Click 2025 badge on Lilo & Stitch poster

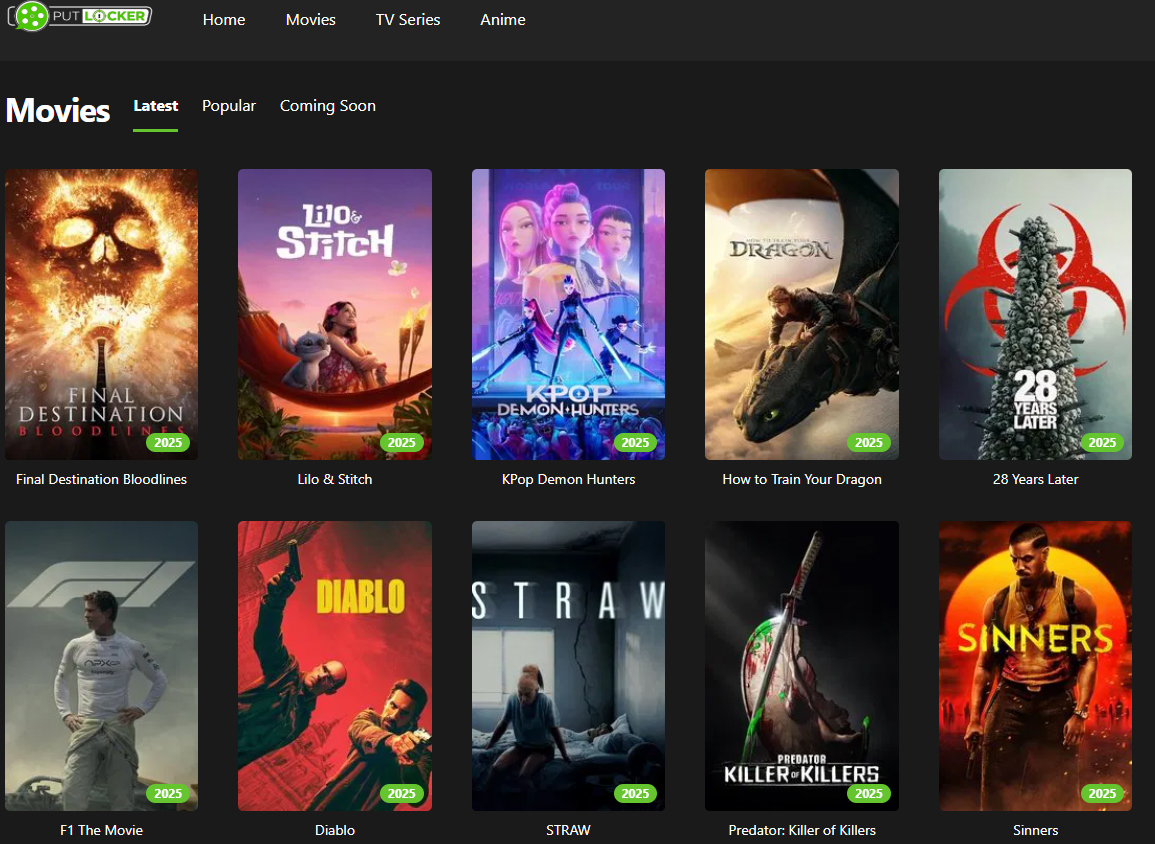point(401,442)
